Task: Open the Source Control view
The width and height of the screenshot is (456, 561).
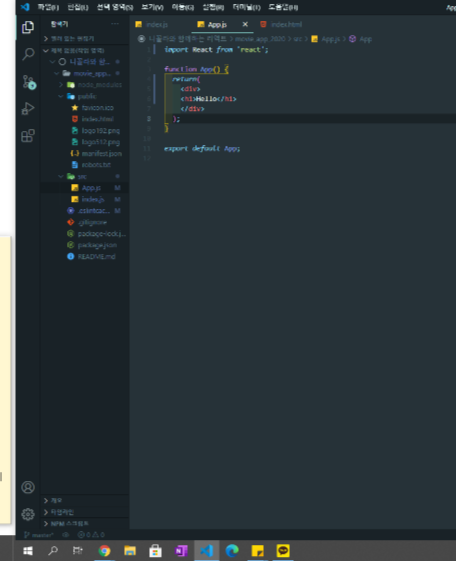Action: [x=29, y=82]
